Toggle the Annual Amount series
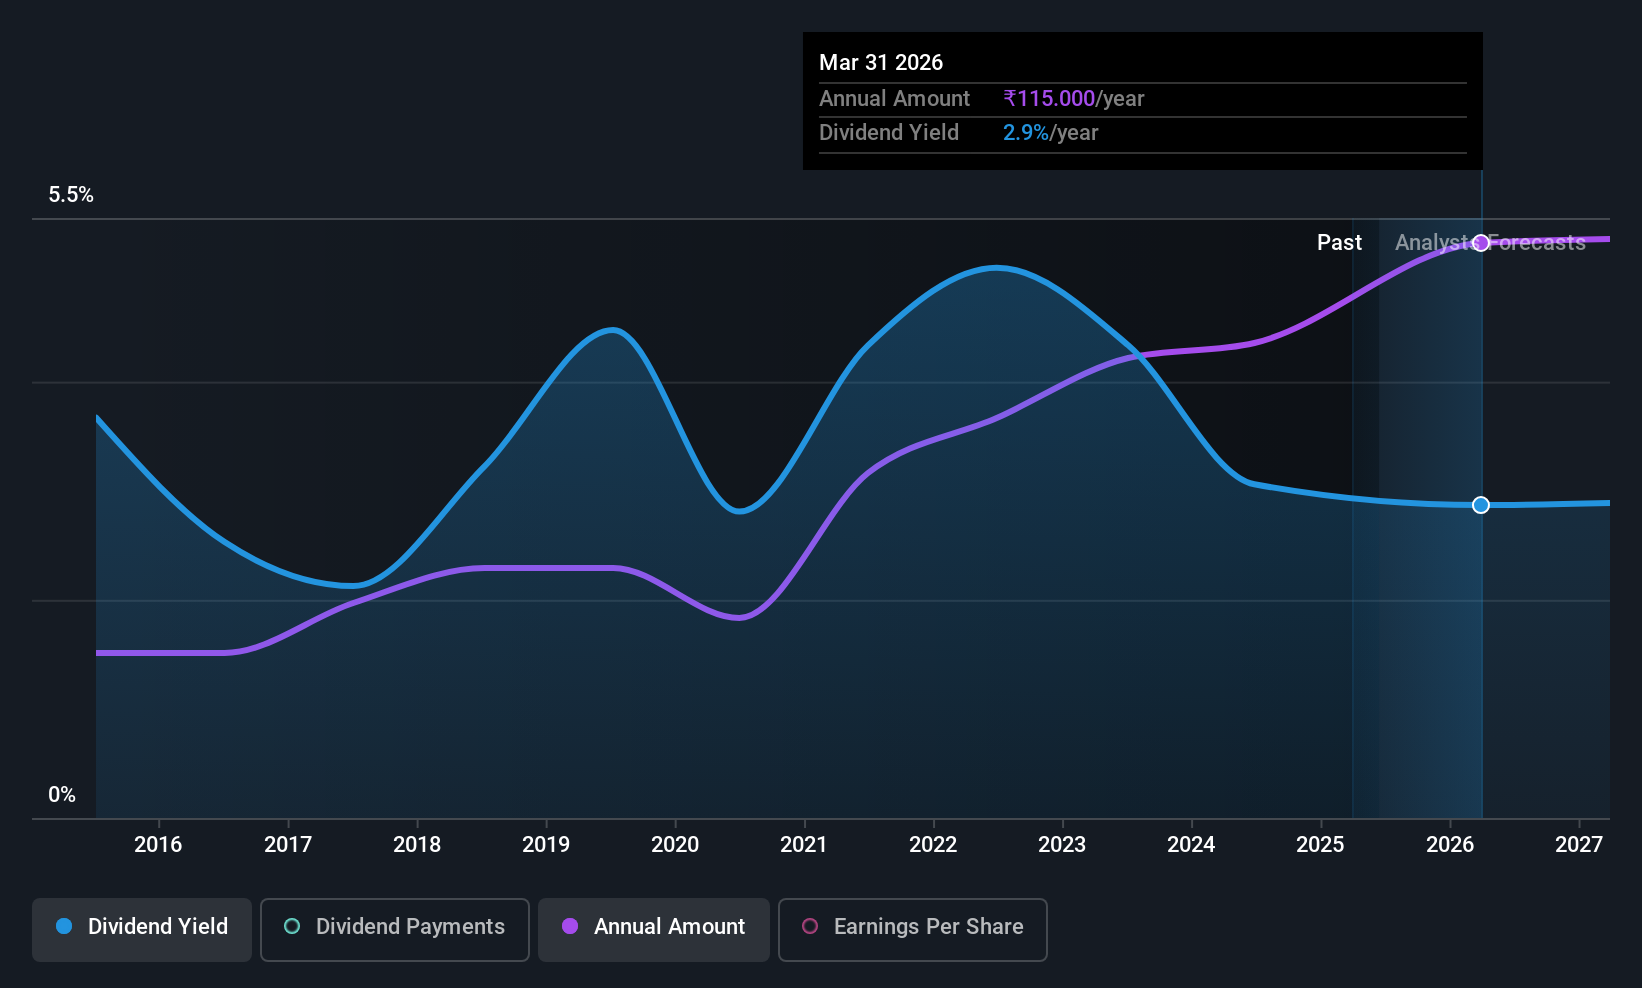This screenshot has width=1642, height=988. (654, 930)
